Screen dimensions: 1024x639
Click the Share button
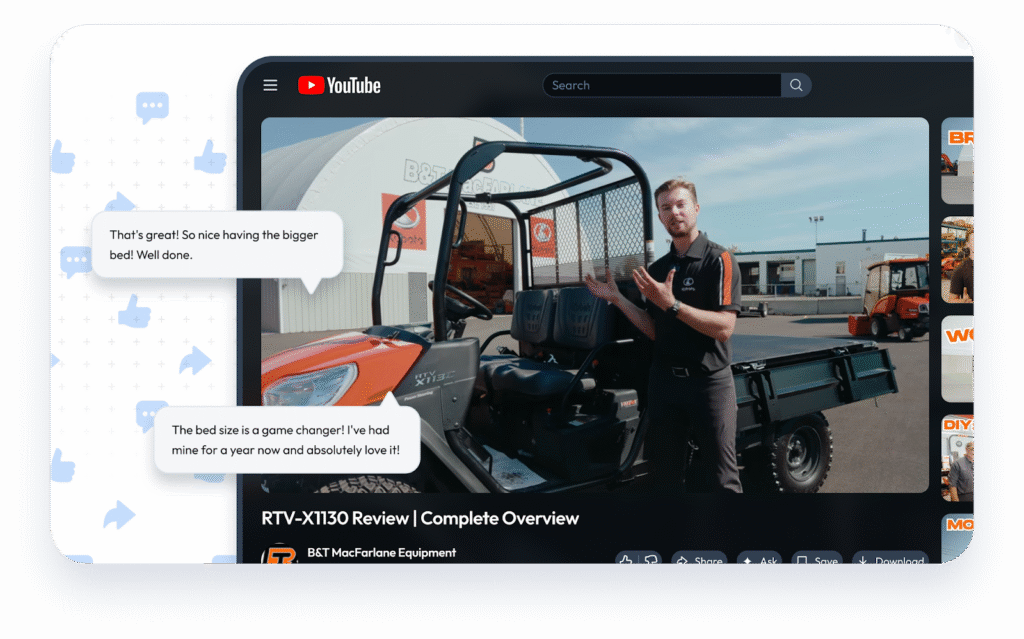tap(699, 559)
